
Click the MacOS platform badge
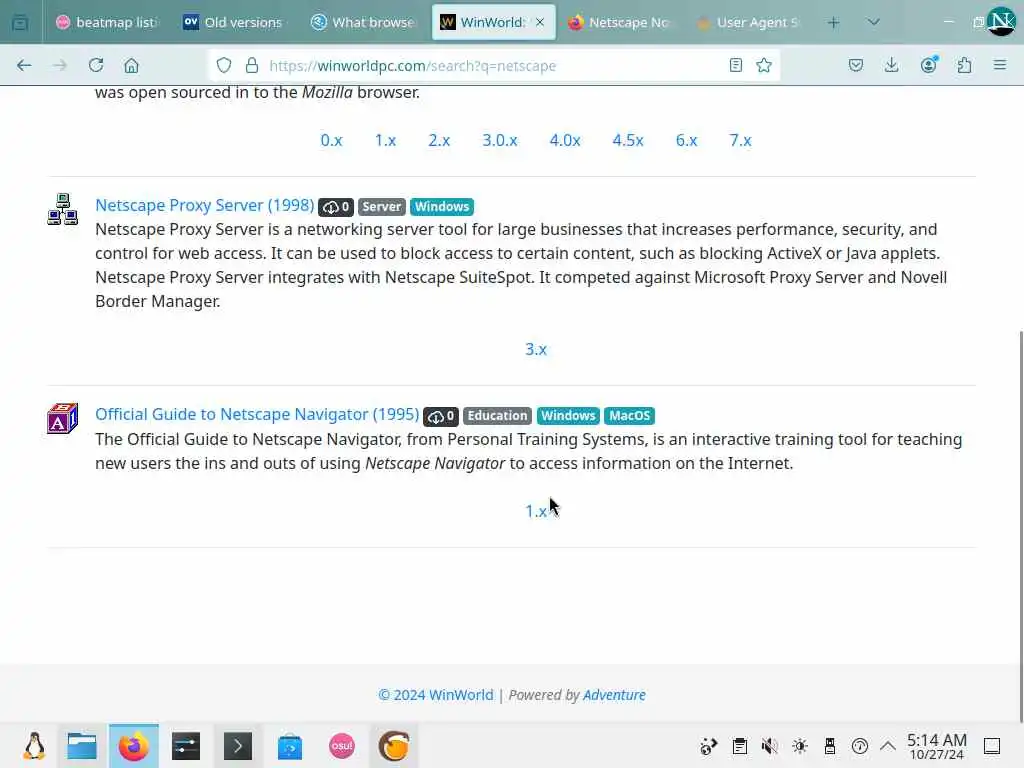pyautogui.click(x=630, y=416)
